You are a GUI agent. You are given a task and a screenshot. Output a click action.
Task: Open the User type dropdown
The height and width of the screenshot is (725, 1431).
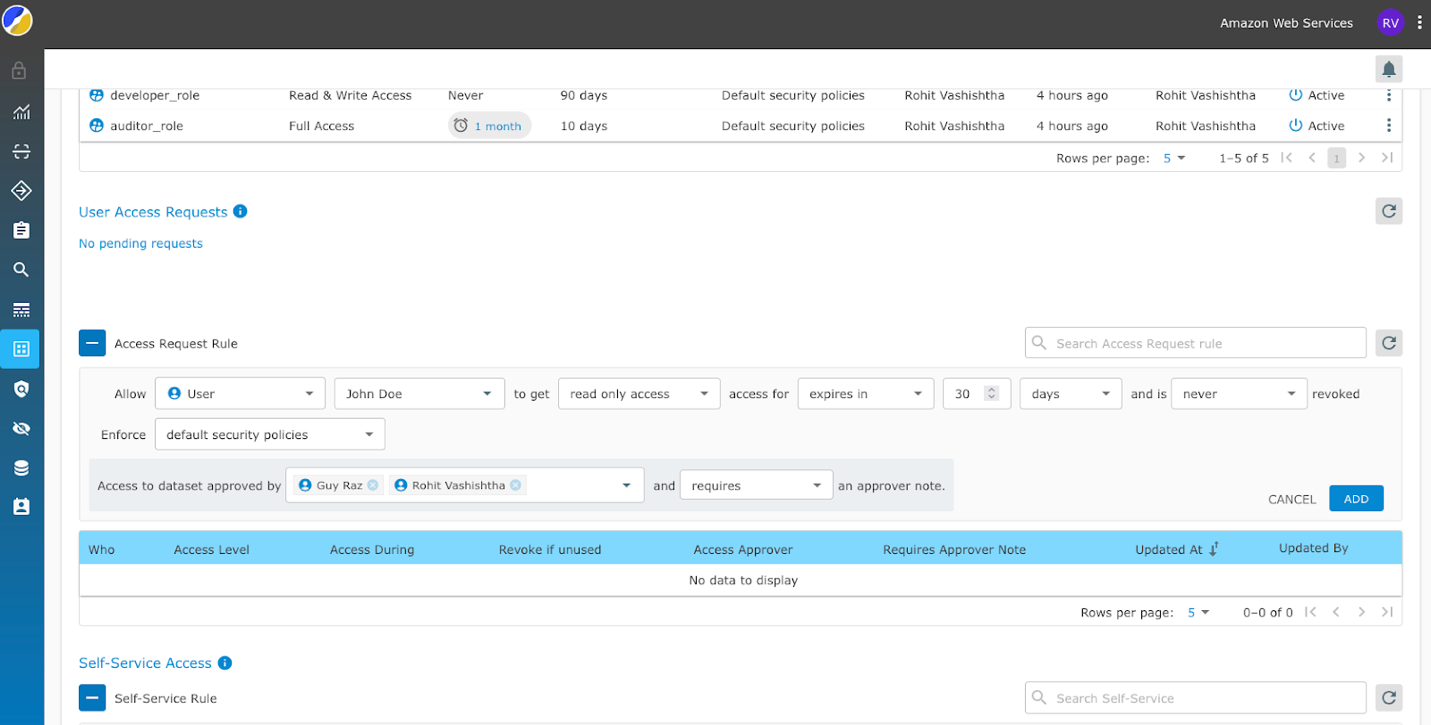(x=240, y=394)
